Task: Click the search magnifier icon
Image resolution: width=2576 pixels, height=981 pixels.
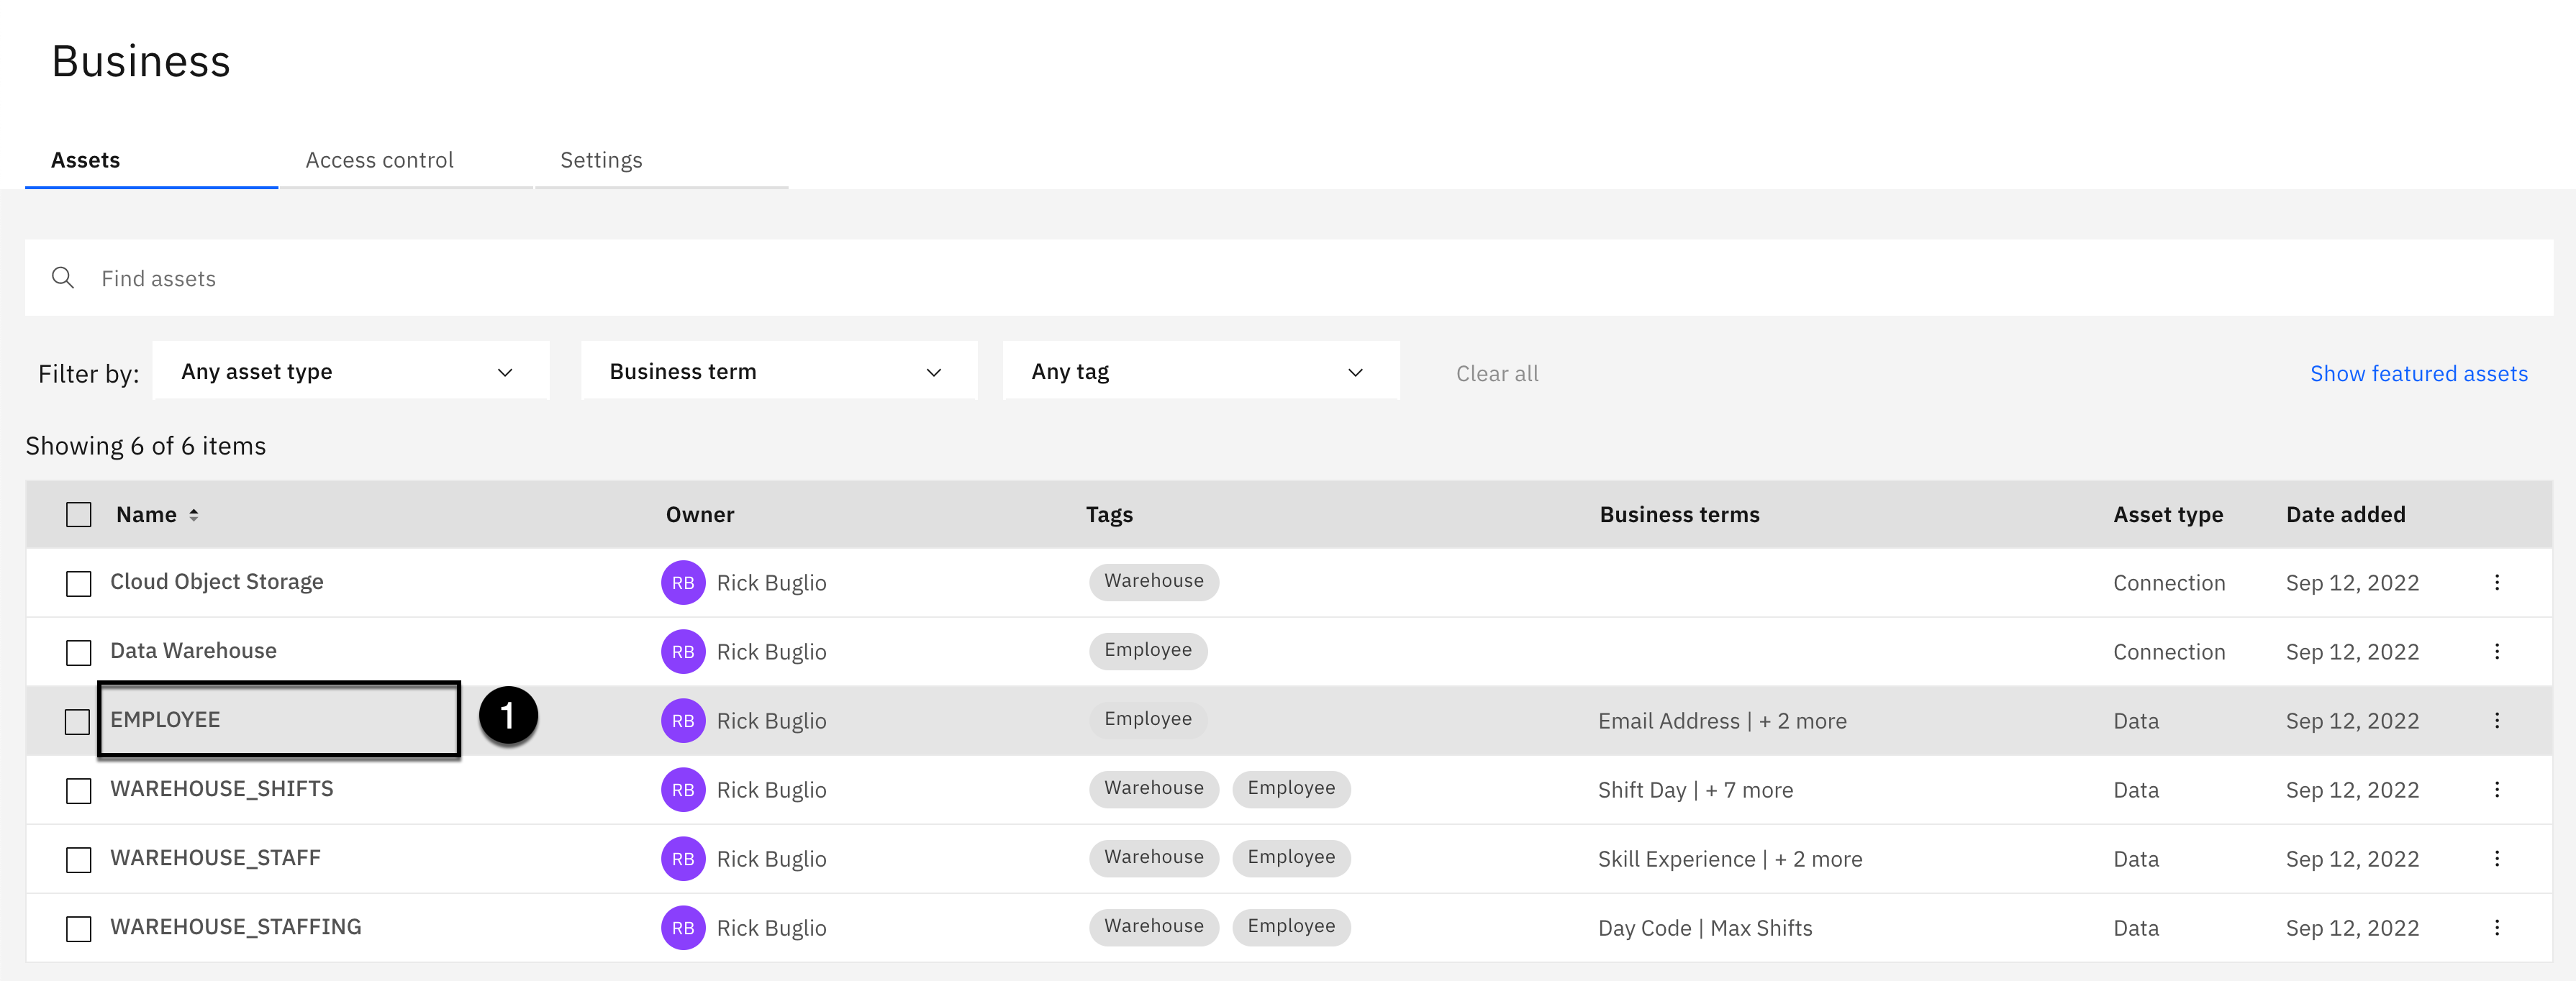Action: [x=63, y=278]
